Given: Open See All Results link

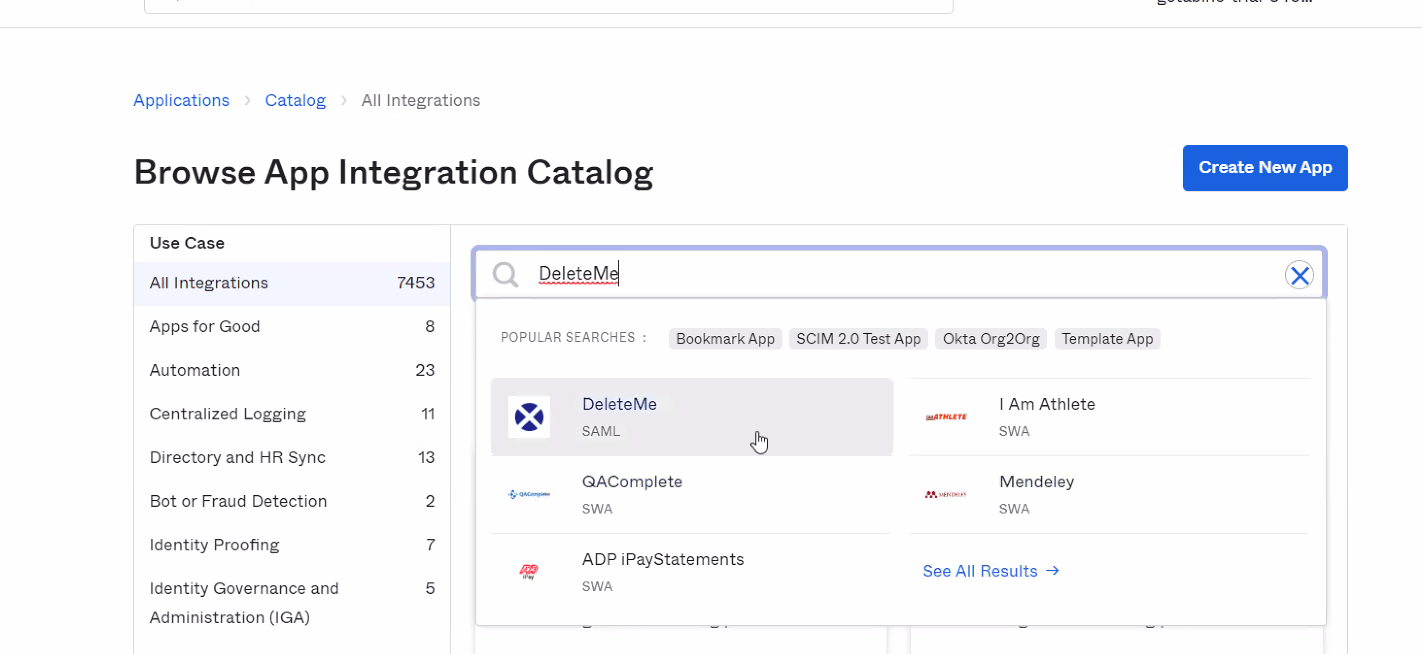Looking at the screenshot, I should (990, 571).
